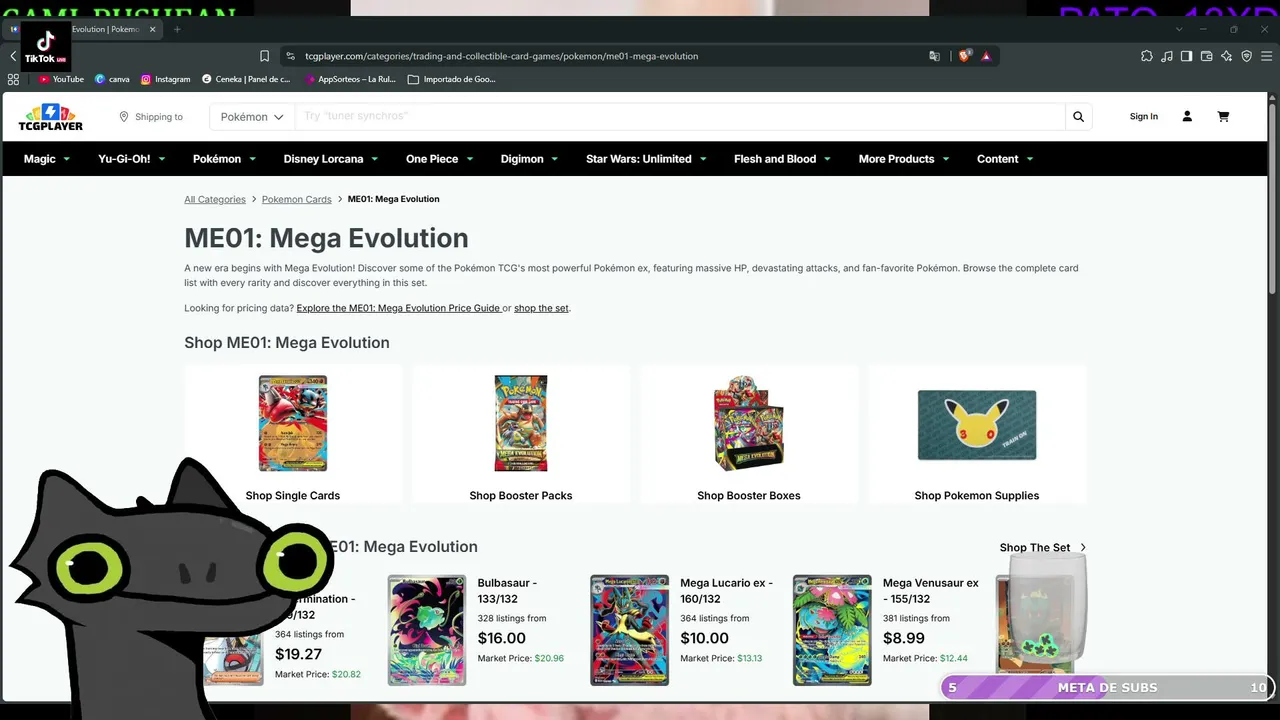Open the AppSorteos bookmark
Viewport: 1280px width, 720px height.
click(350, 79)
